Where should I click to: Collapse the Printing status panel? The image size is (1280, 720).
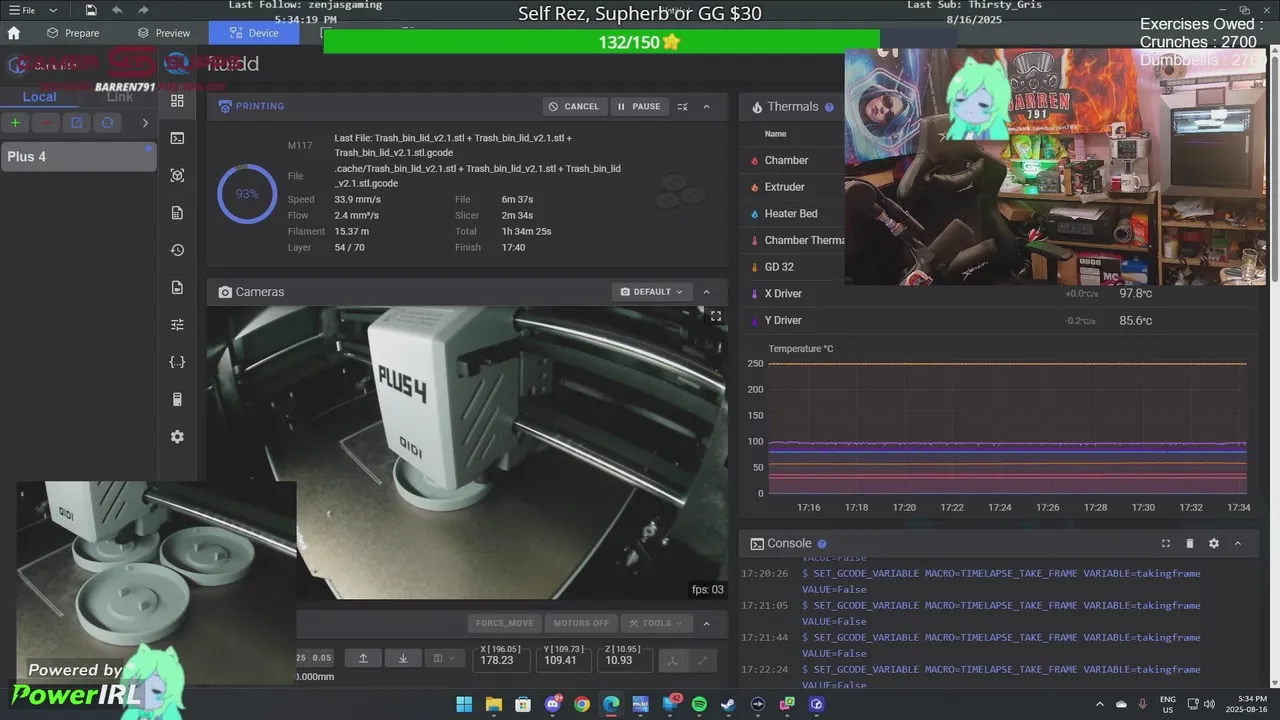click(x=707, y=107)
